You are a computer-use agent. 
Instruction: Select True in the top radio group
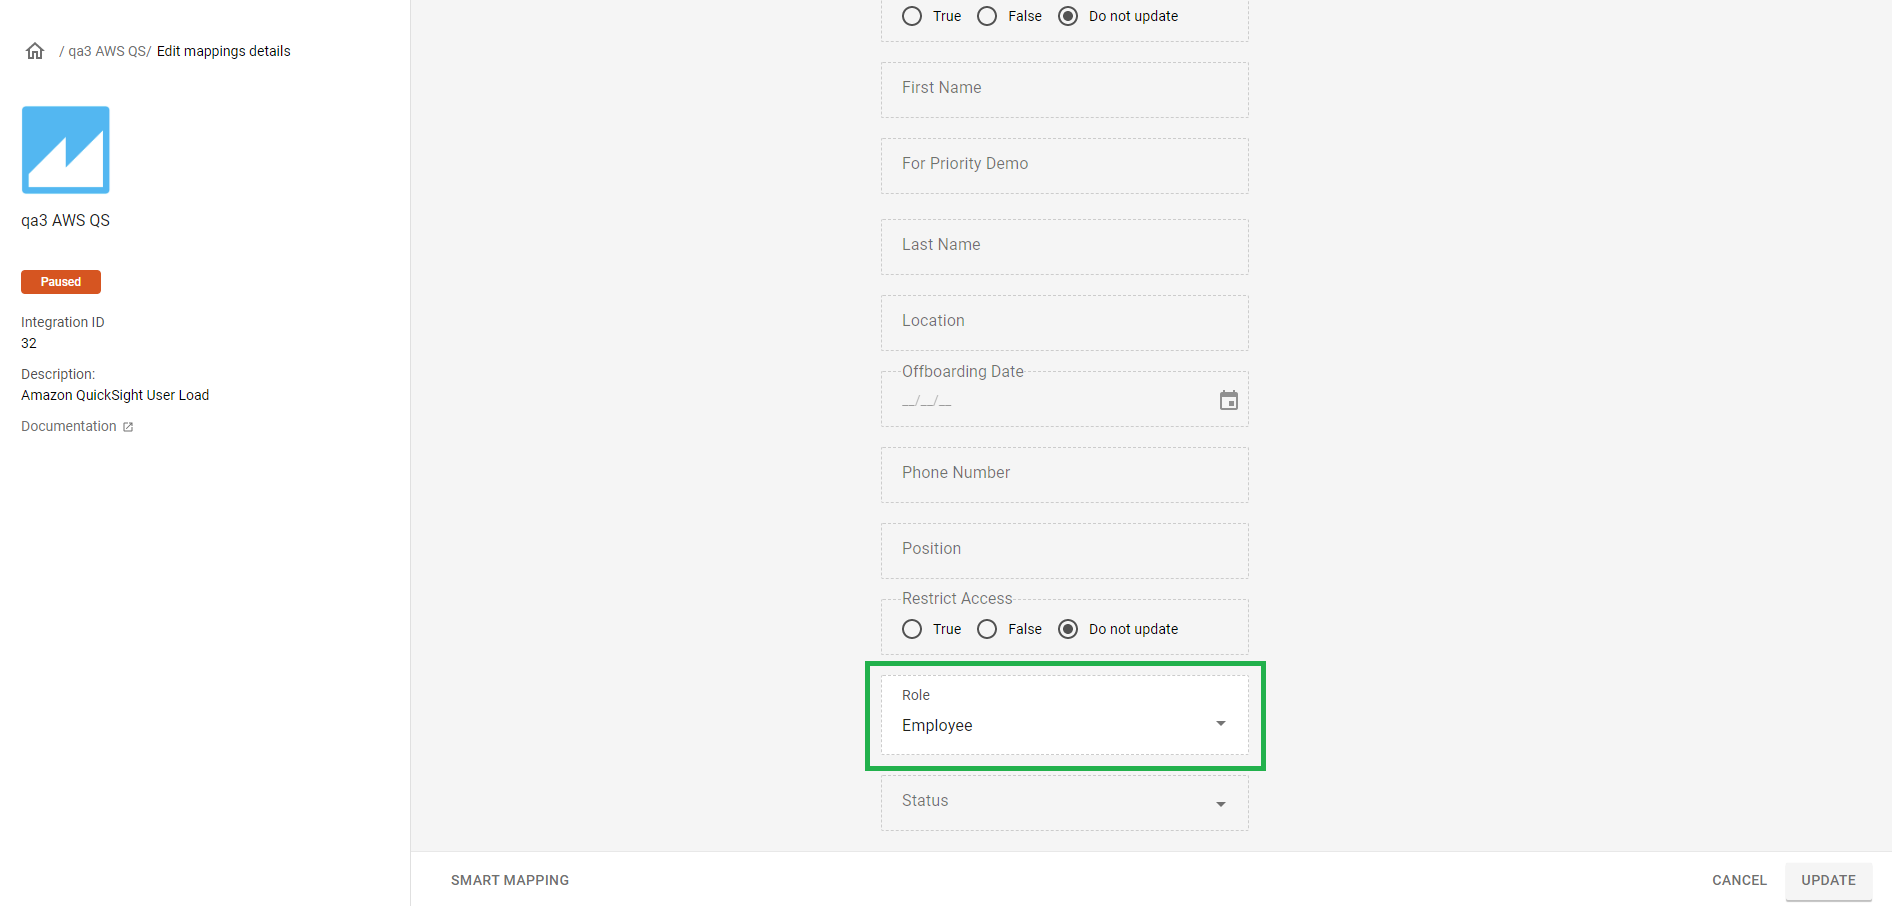(912, 16)
